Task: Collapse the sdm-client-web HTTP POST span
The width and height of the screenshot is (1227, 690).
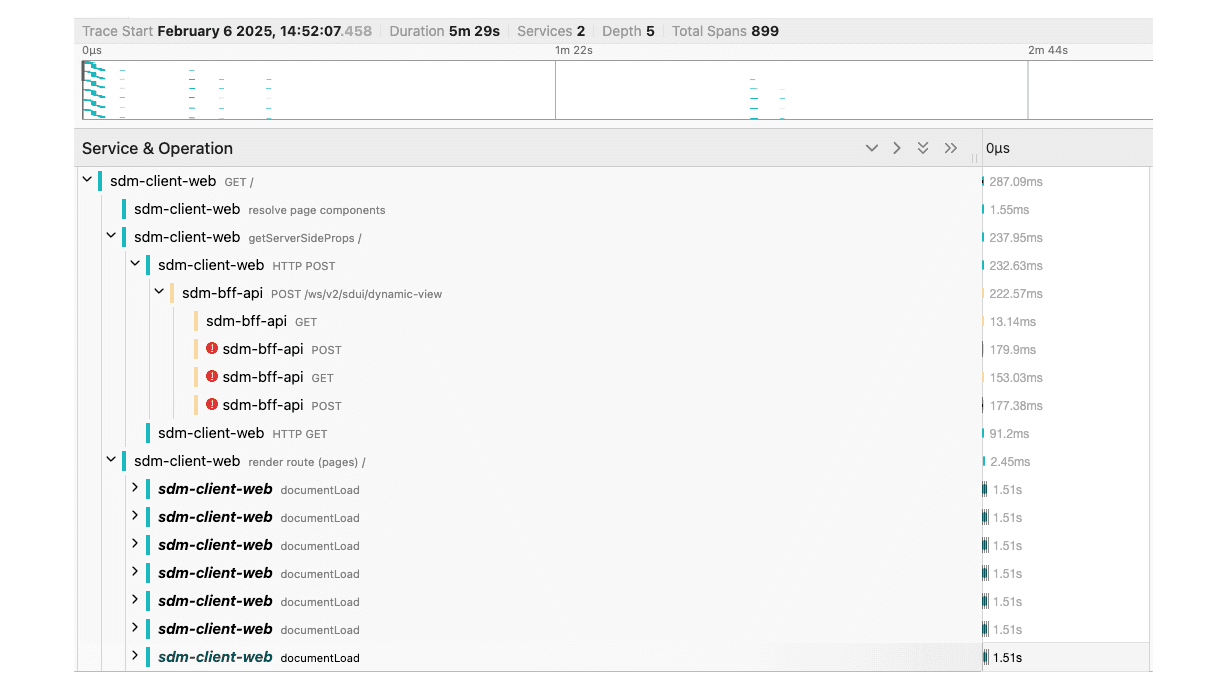Action: pyautogui.click(x=135, y=265)
